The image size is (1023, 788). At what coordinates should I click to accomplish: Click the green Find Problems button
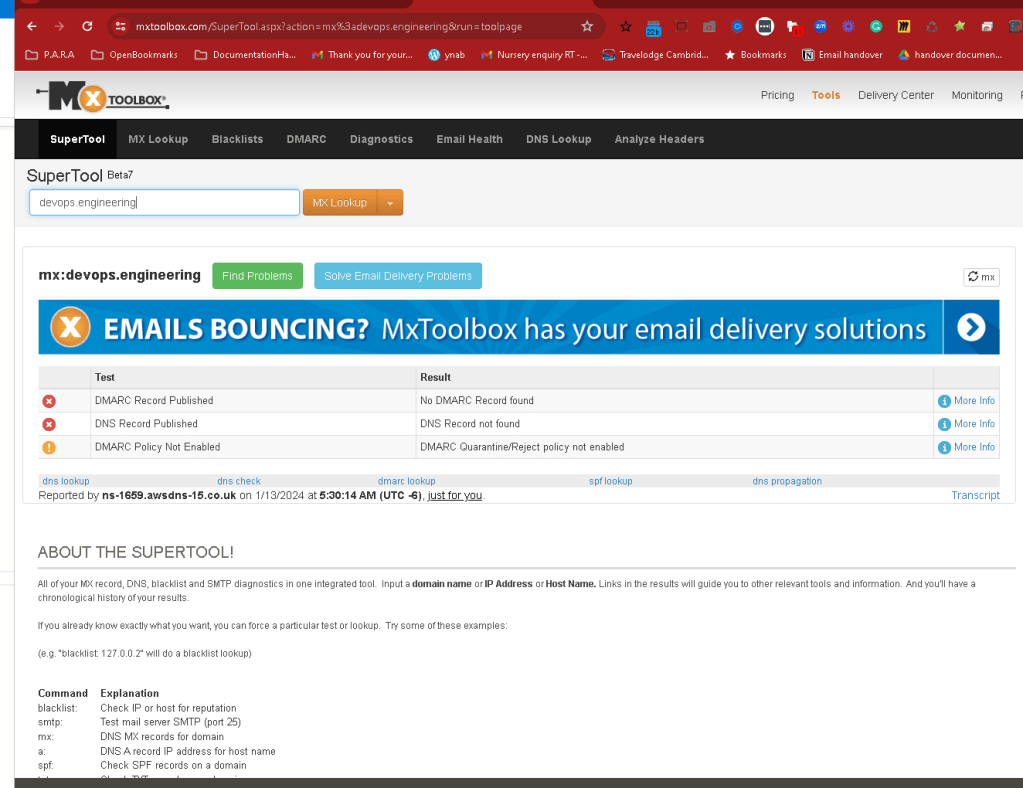[x=257, y=276]
